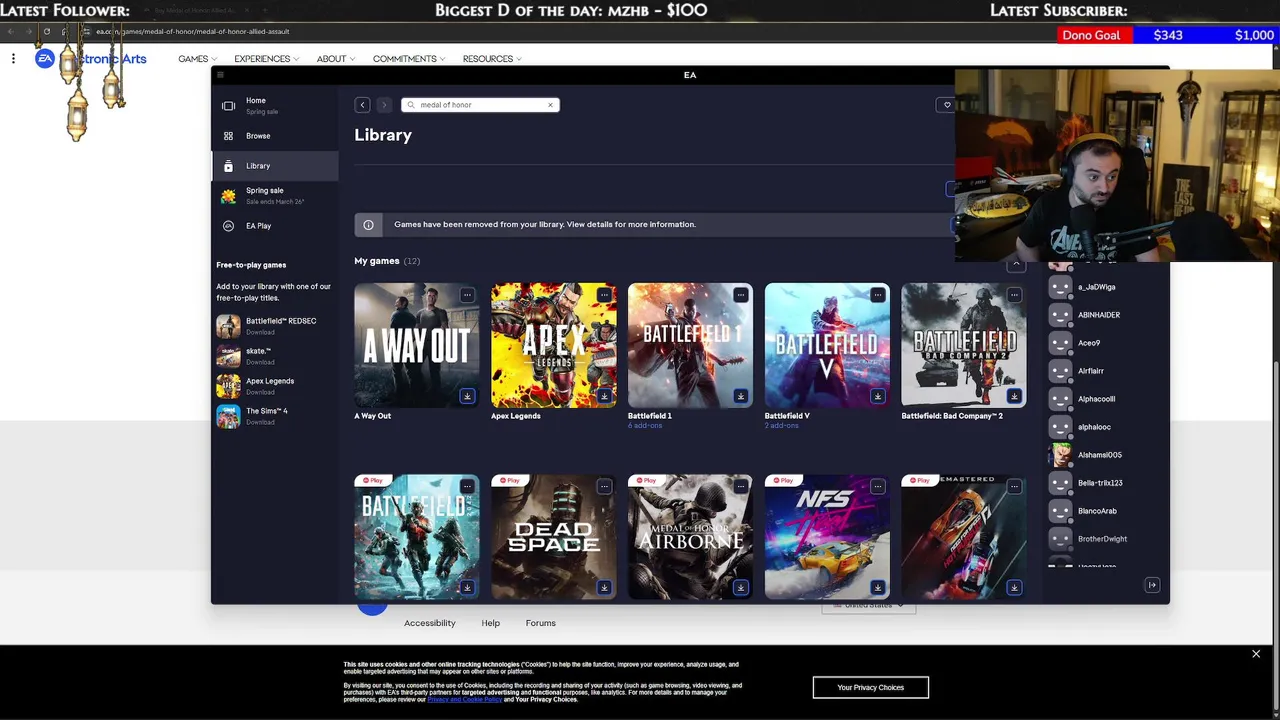Open the Dead Space cover art
The width and height of the screenshot is (1280, 720).
[554, 537]
